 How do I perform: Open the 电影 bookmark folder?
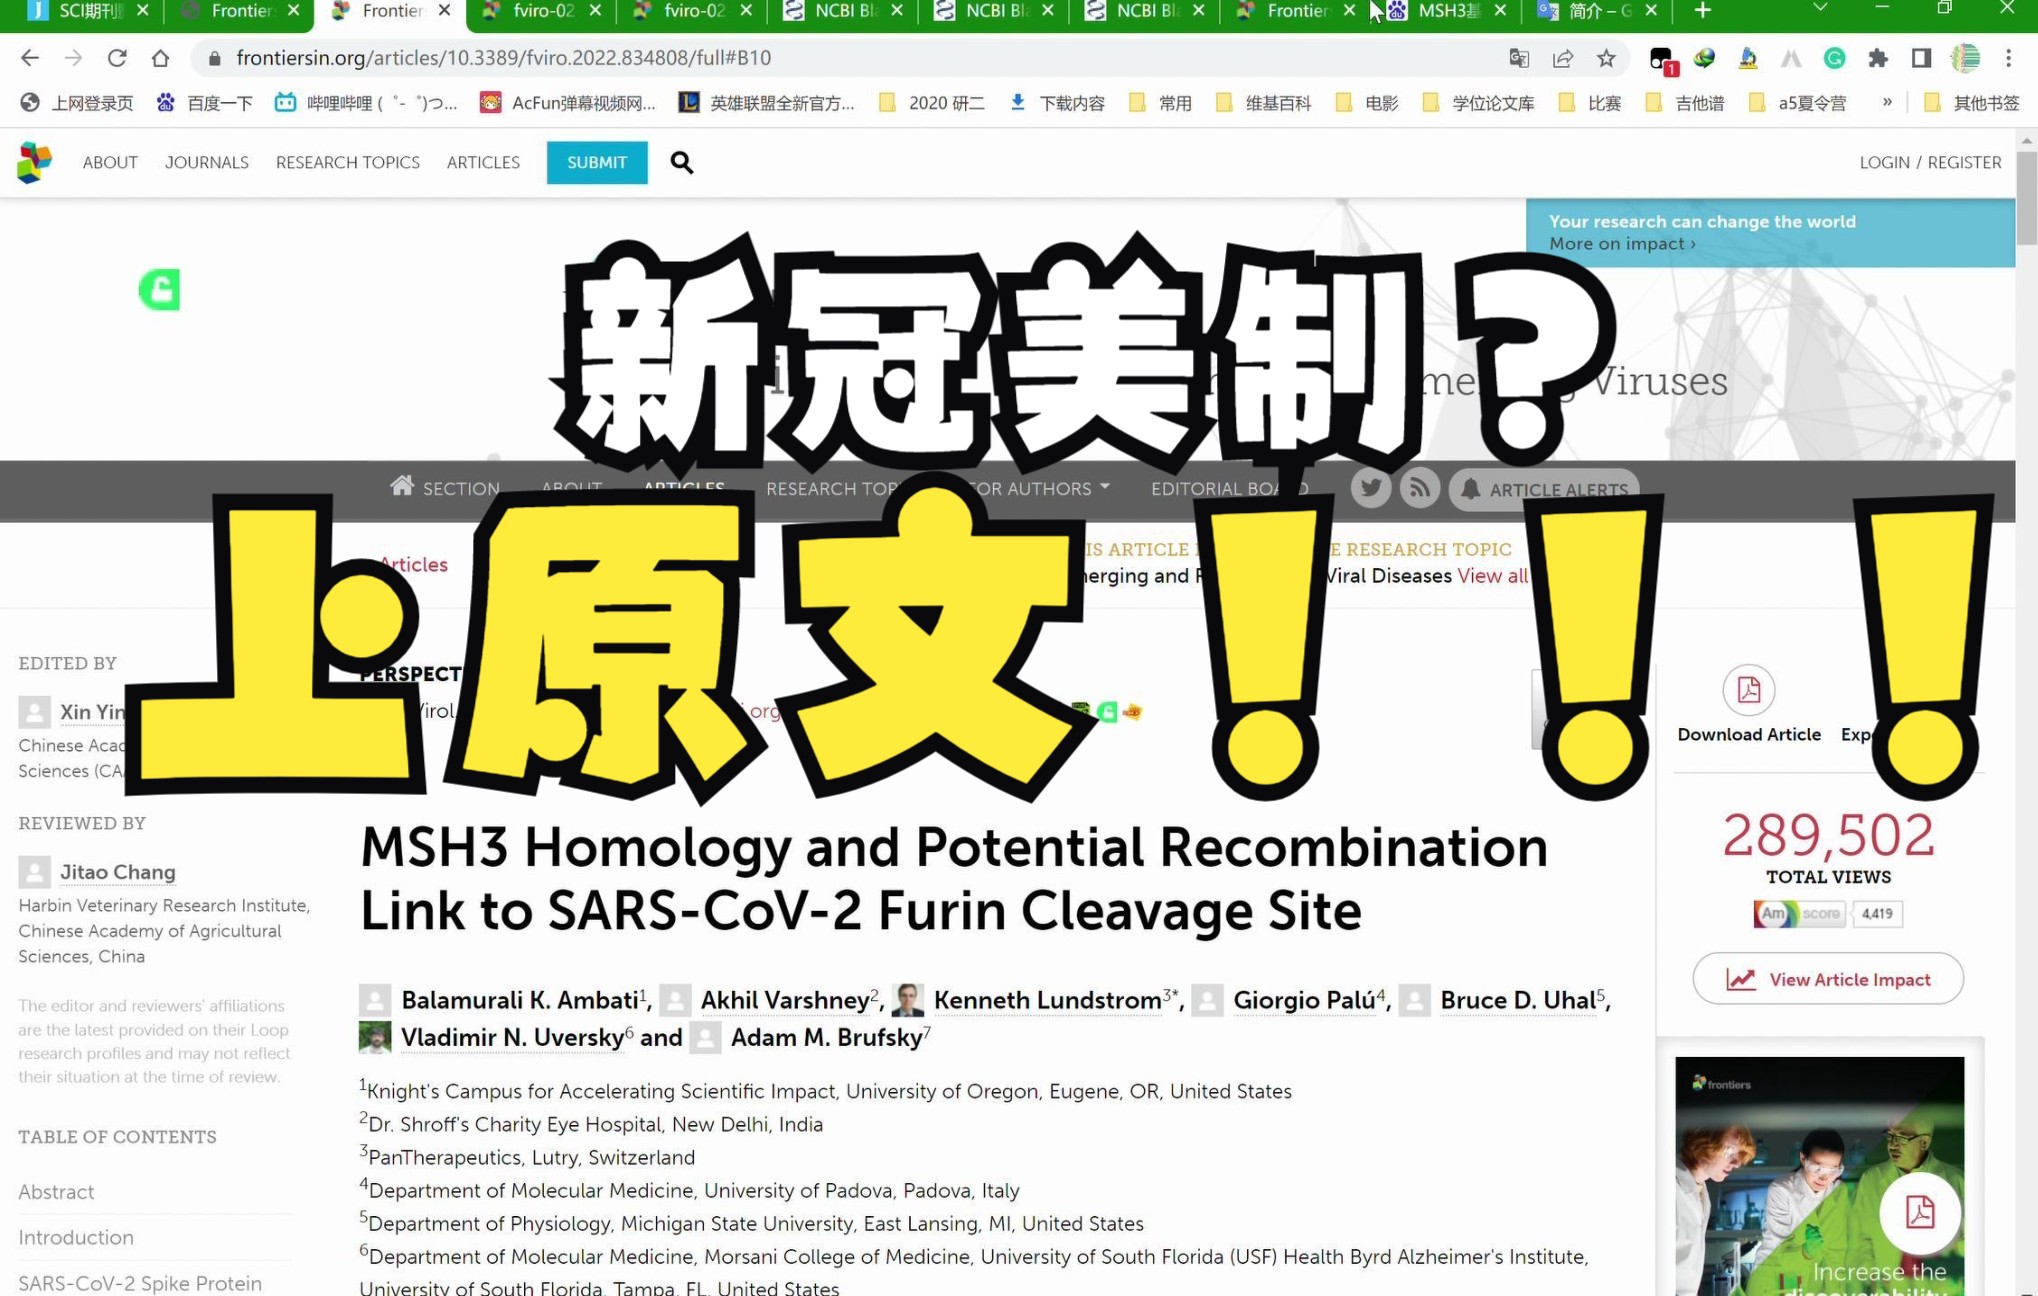coord(1367,102)
